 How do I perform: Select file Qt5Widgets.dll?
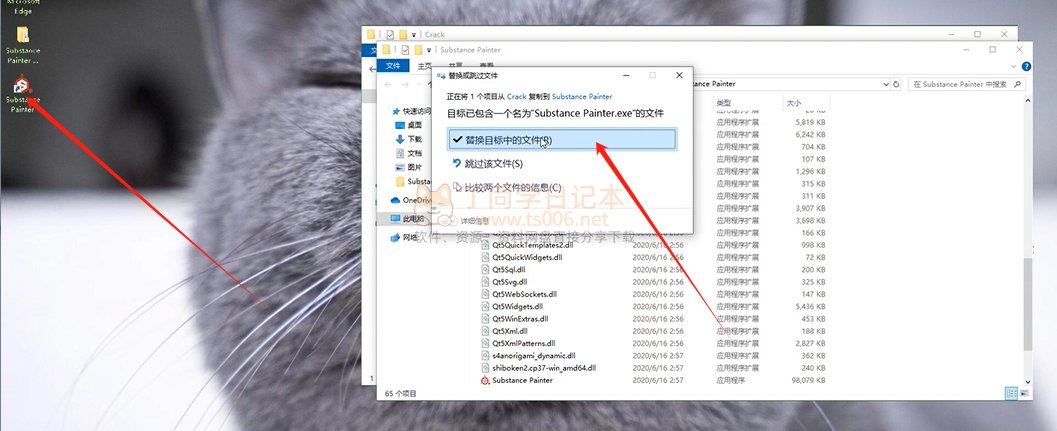pyautogui.click(x=518, y=306)
